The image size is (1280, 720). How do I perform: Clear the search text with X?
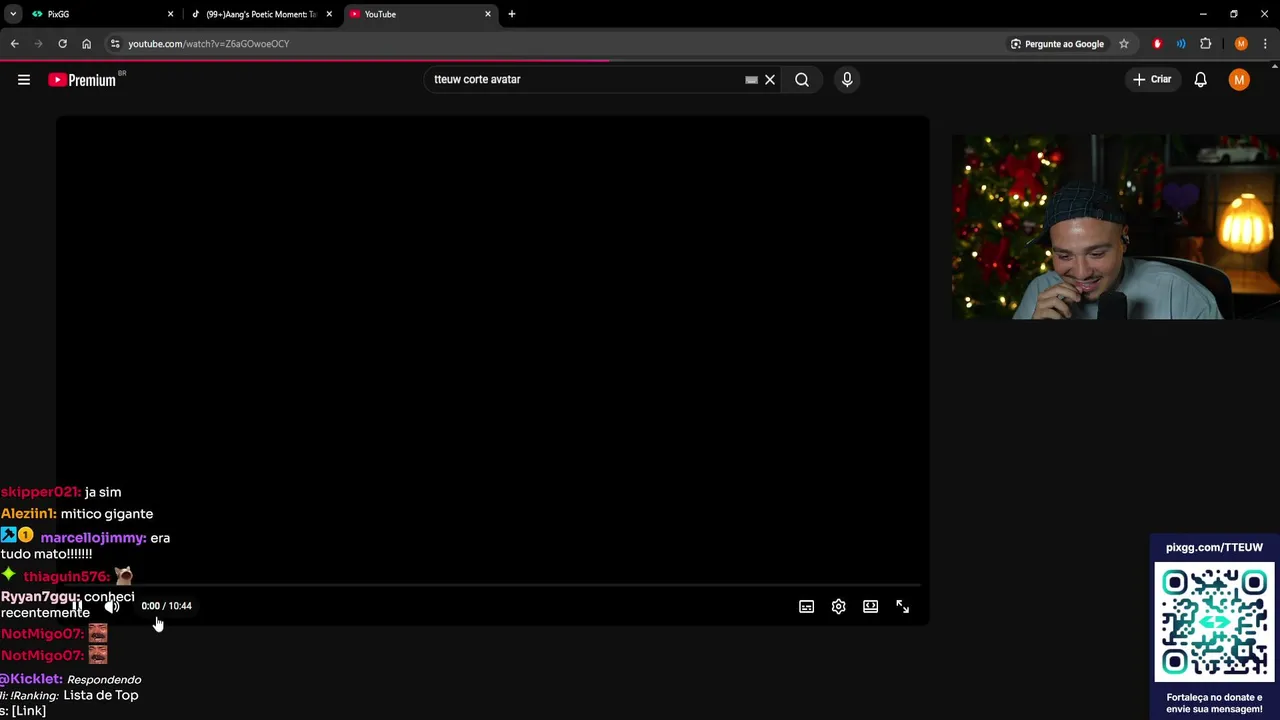[x=770, y=80]
